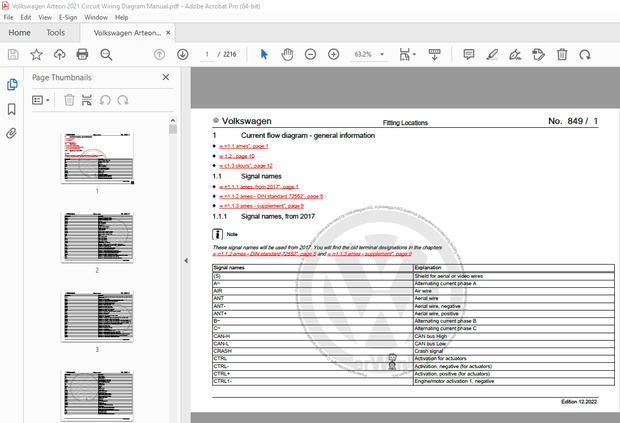The height and width of the screenshot is (423, 620).
Task: Collapse navigation pane with left arrow
Action: 186,261
